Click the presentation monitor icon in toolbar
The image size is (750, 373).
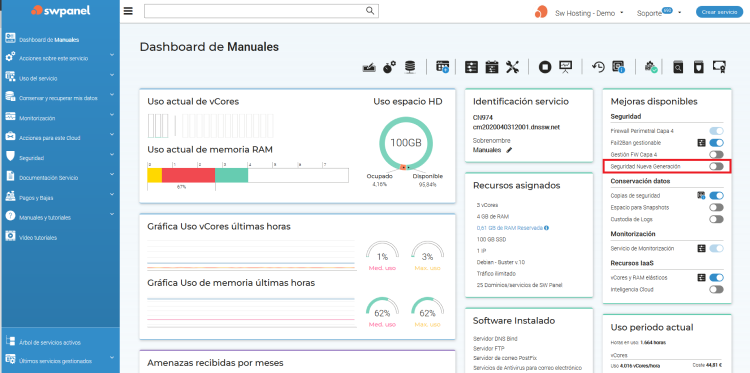coord(566,67)
